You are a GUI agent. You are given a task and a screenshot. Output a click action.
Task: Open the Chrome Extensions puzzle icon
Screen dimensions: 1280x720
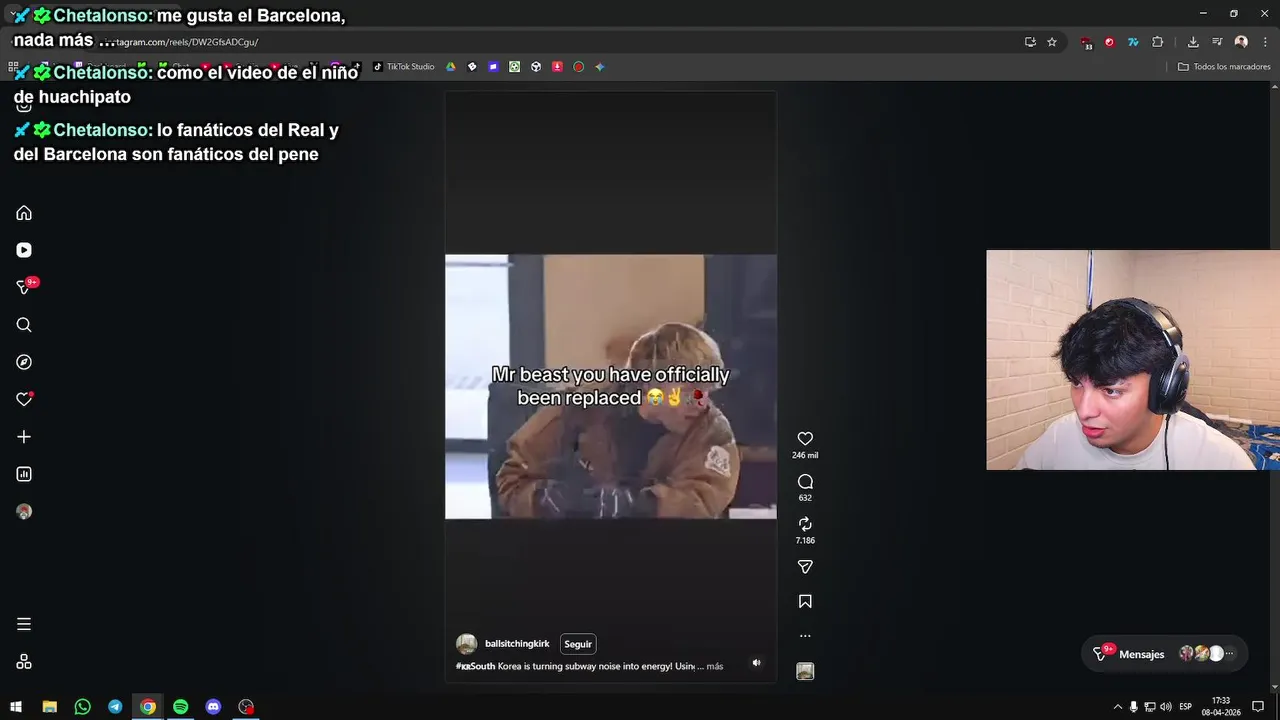1158,42
